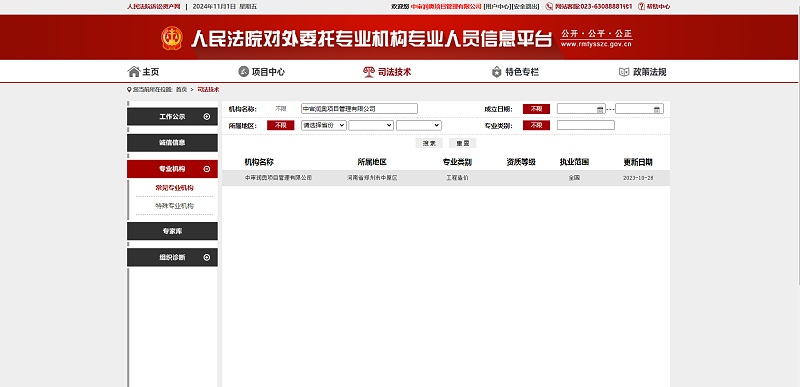Click the end date input field

[639, 109]
